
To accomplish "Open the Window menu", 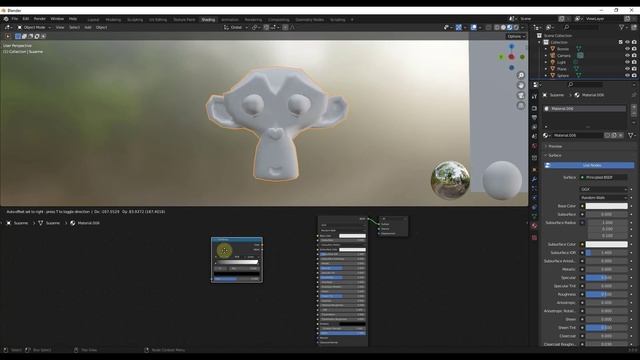I will pos(57,19).
